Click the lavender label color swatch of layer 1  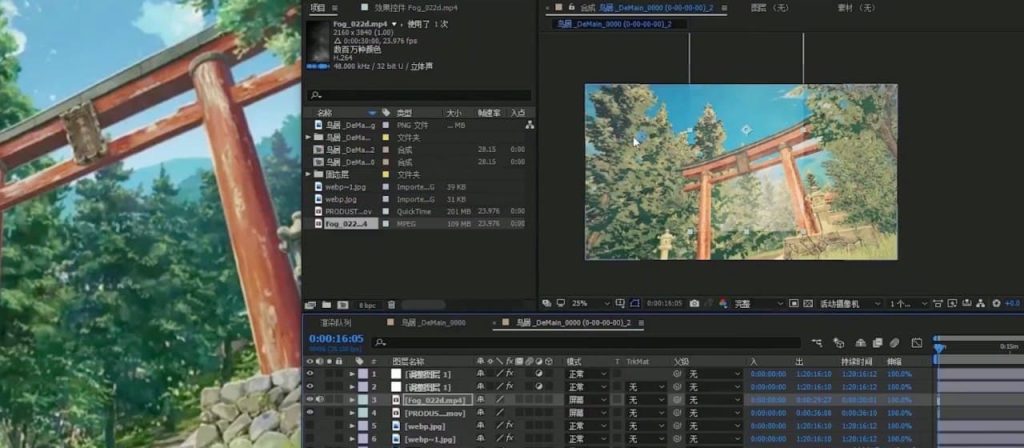pos(362,374)
